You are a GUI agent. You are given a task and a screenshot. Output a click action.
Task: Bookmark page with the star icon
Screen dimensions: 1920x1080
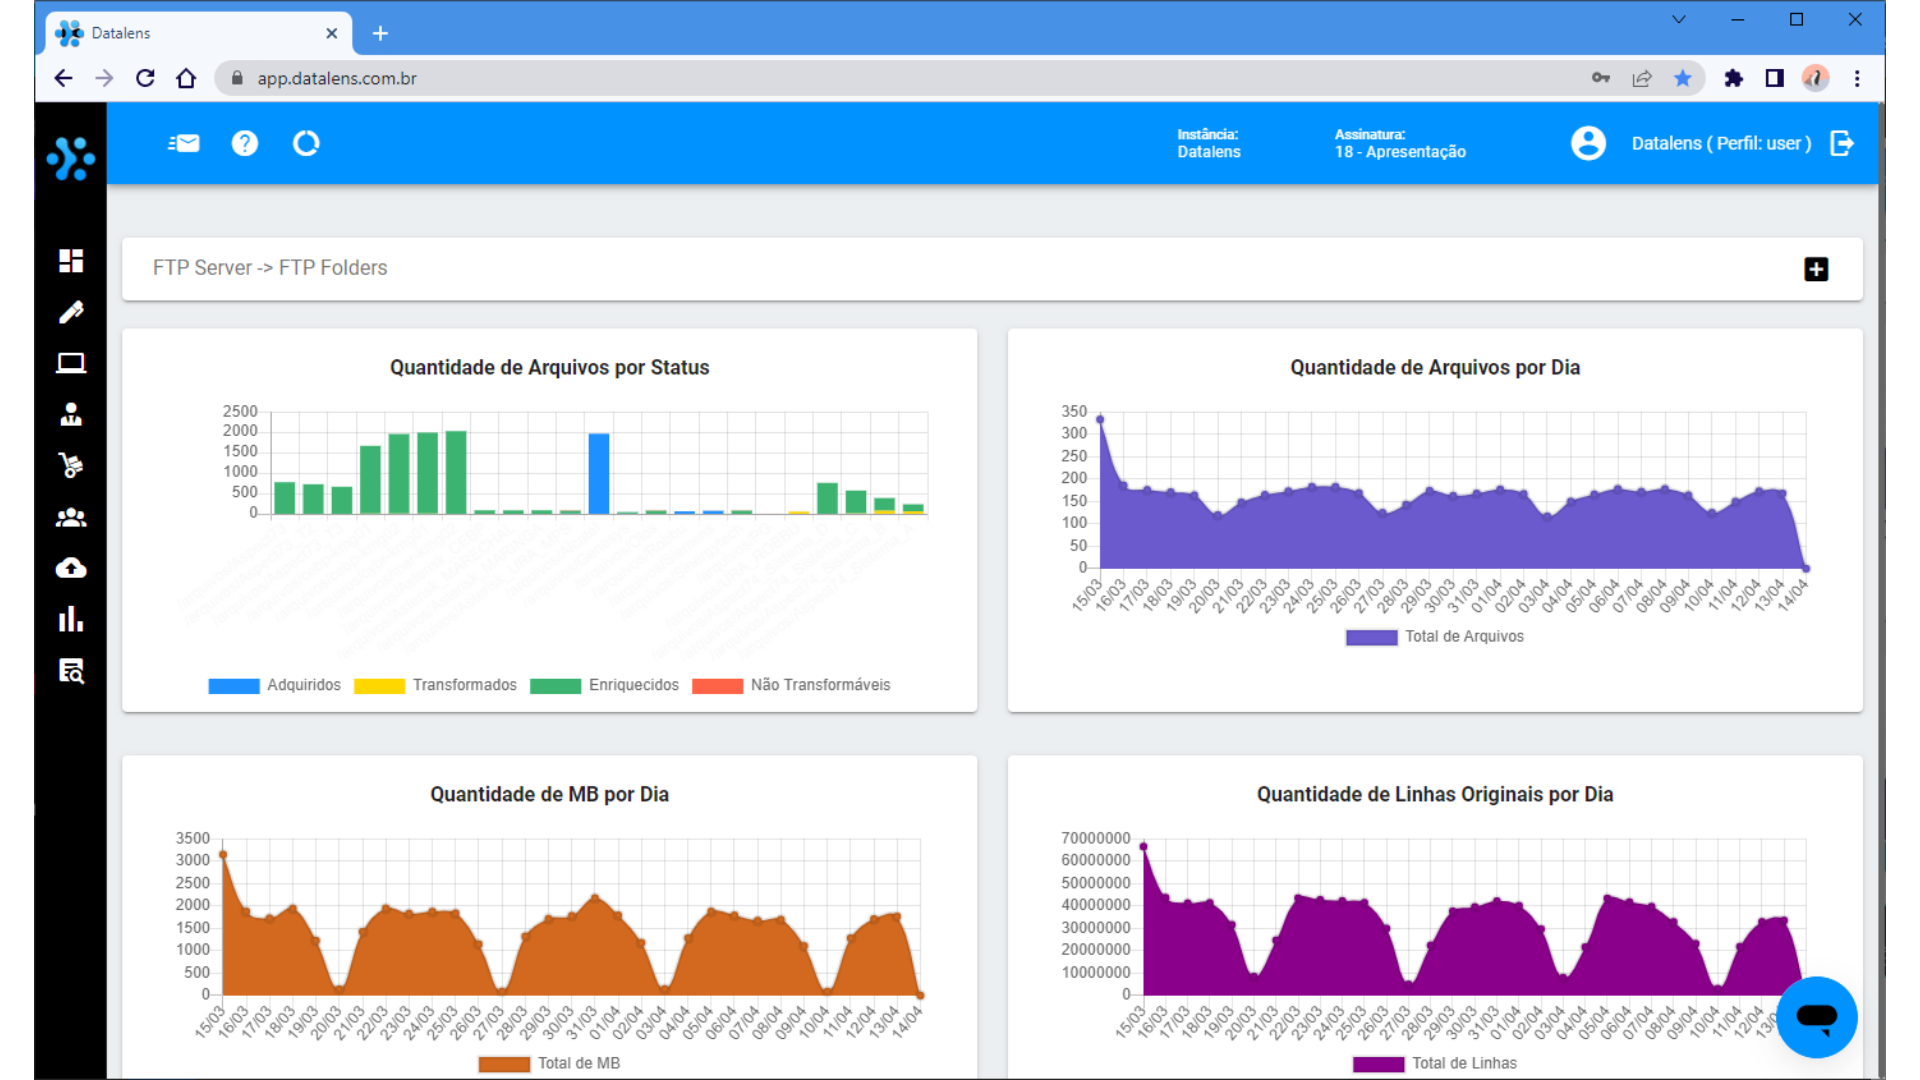[1683, 78]
